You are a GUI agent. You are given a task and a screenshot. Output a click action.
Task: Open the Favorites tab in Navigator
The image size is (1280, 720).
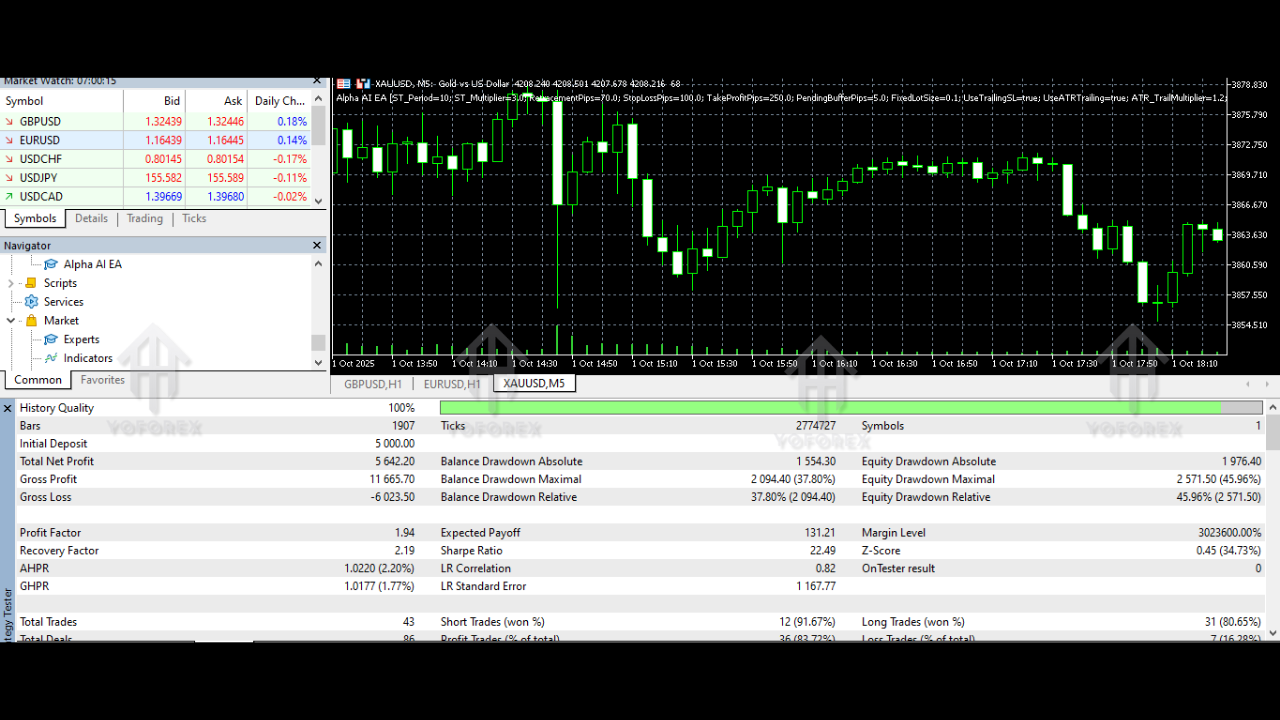click(102, 380)
